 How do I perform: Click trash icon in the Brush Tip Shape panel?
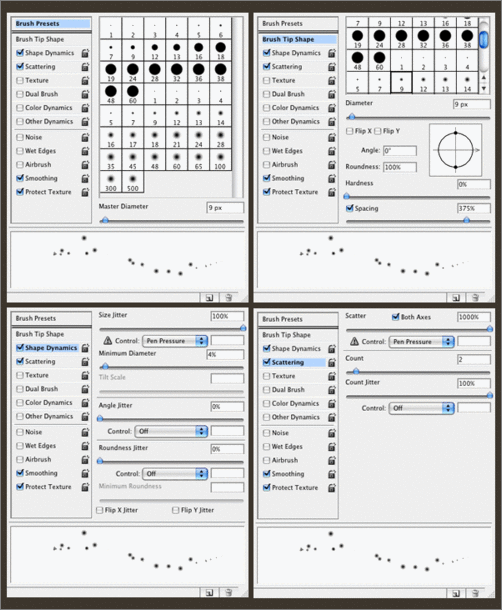(475, 298)
